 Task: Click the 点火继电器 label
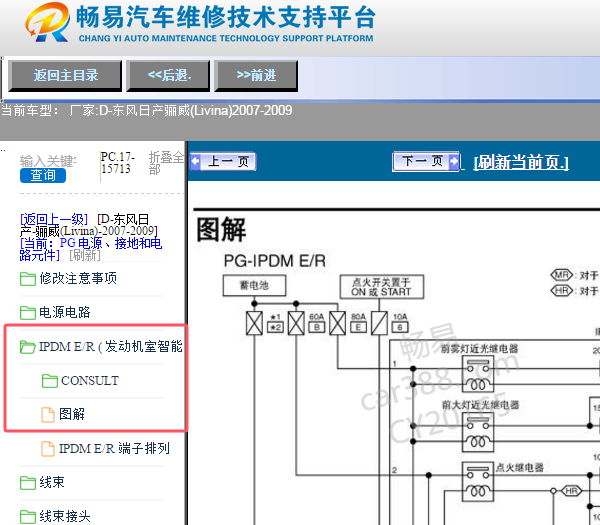pyautogui.click(x=520, y=468)
